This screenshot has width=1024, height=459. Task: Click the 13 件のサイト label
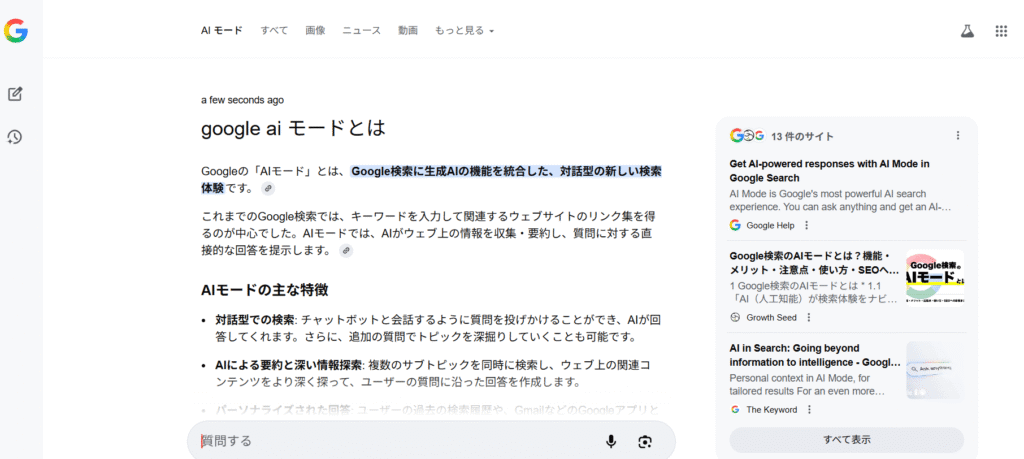pyautogui.click(x=803, y=136)
